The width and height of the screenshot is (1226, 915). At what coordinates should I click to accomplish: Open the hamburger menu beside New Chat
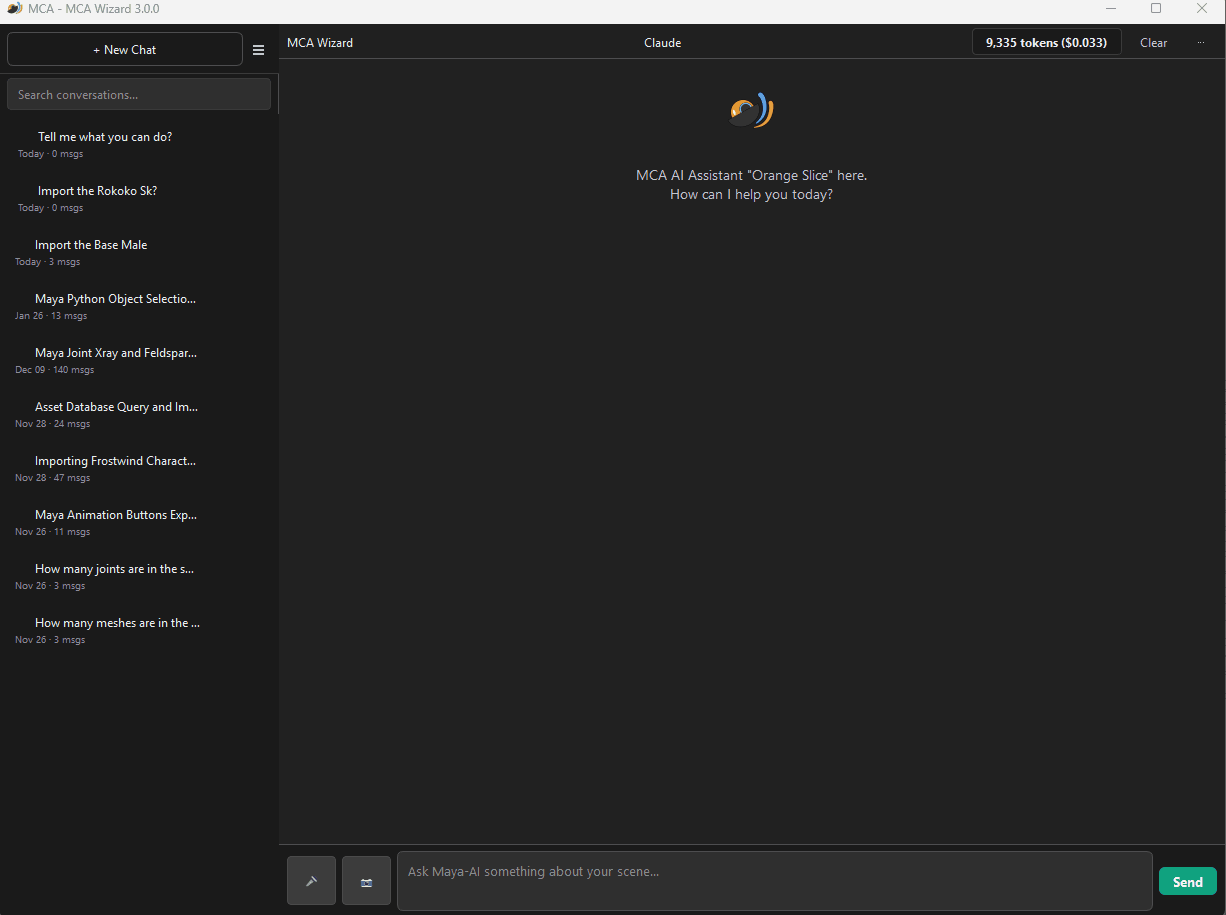click(258, 50)
